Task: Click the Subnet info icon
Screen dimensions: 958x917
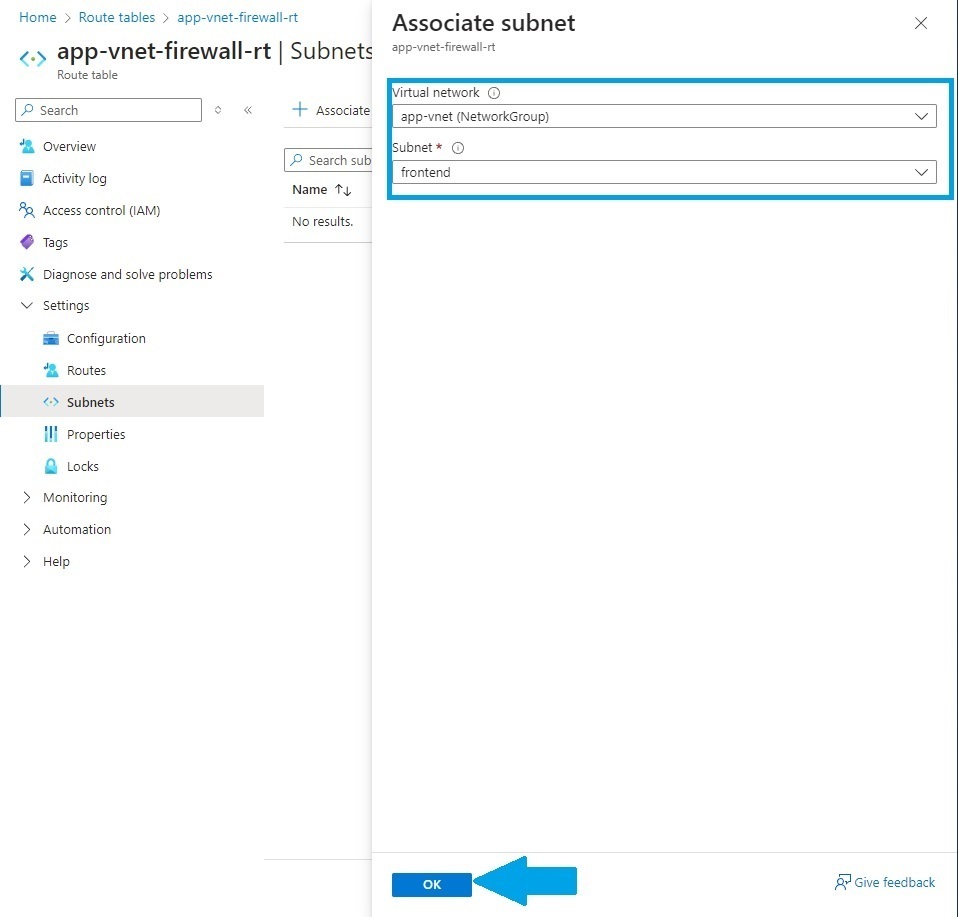Action: (x=458, y=148)
